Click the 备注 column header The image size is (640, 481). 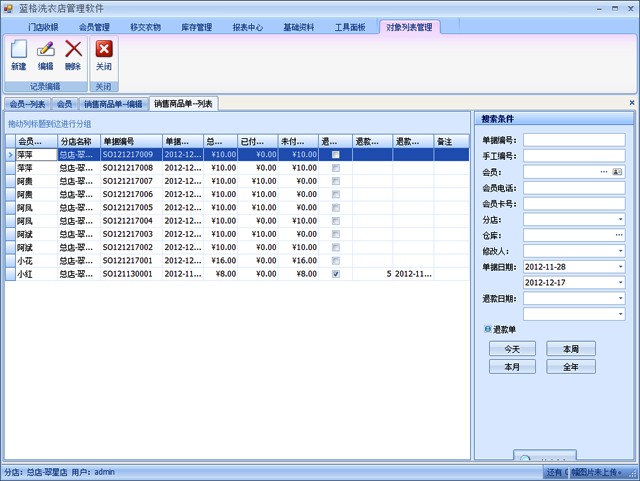click(x=451, y=141)
